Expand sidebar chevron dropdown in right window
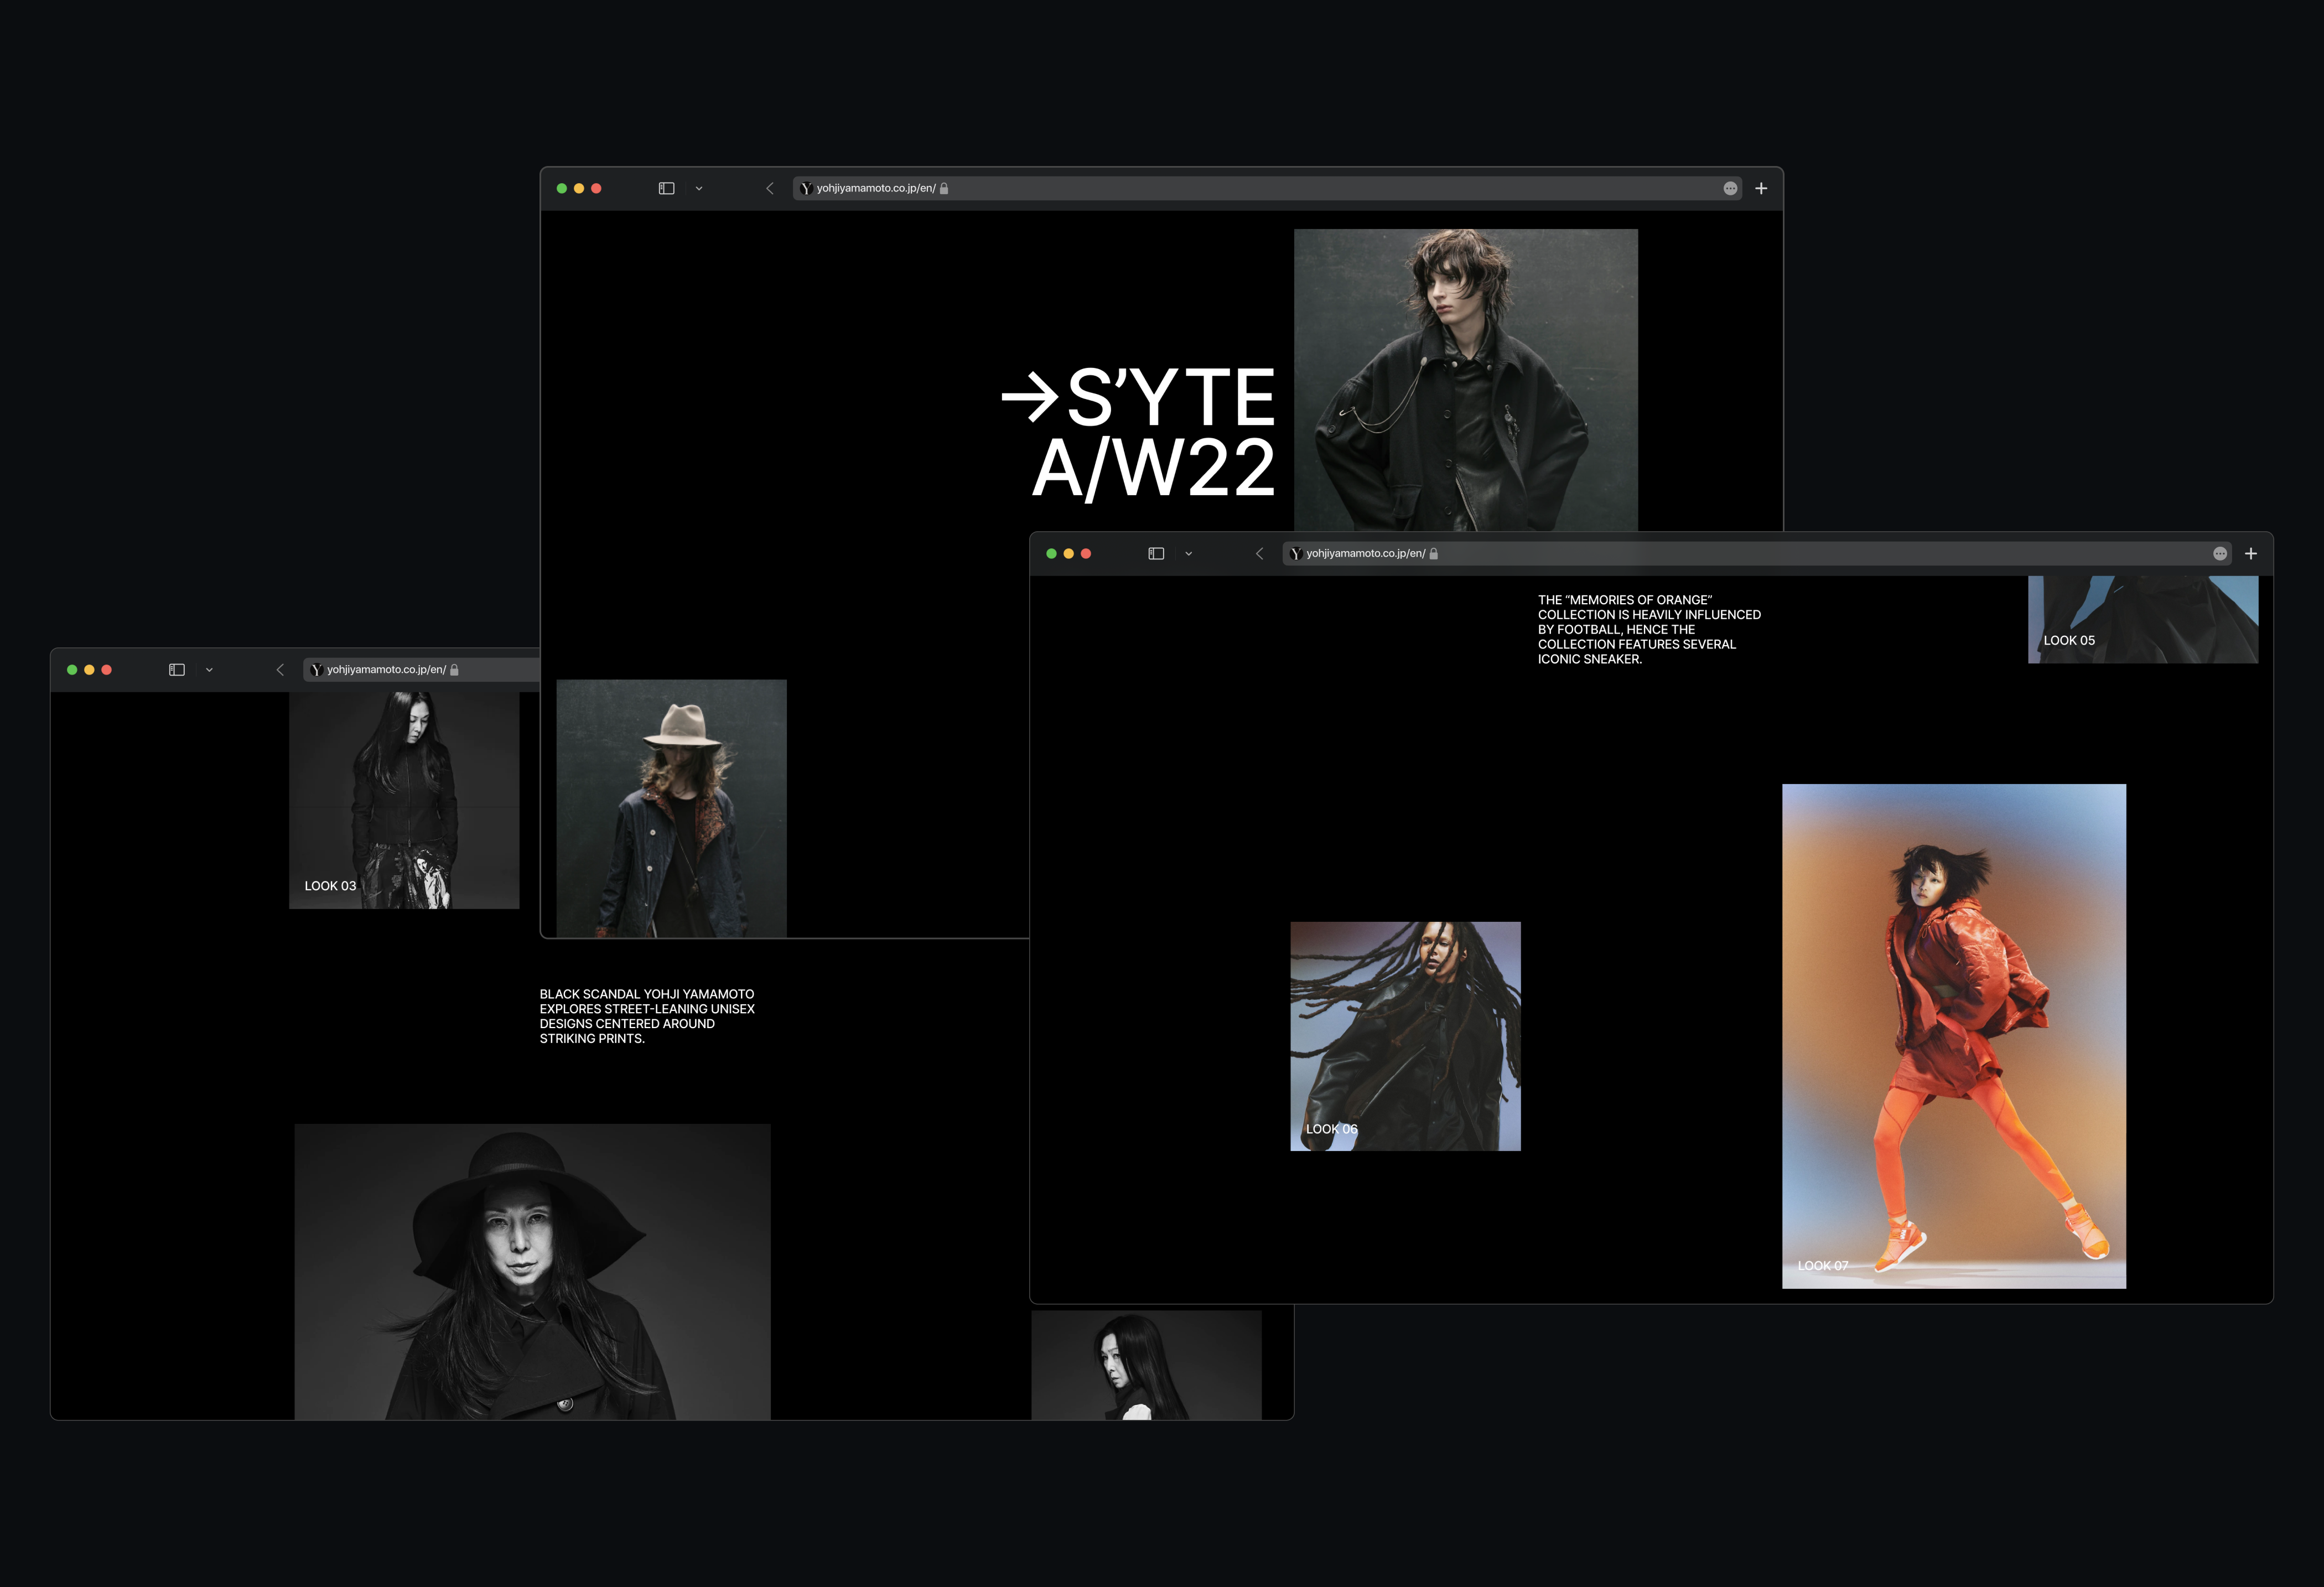The height and width of the screenshot is (1587, 2324). pos(1188,553)
